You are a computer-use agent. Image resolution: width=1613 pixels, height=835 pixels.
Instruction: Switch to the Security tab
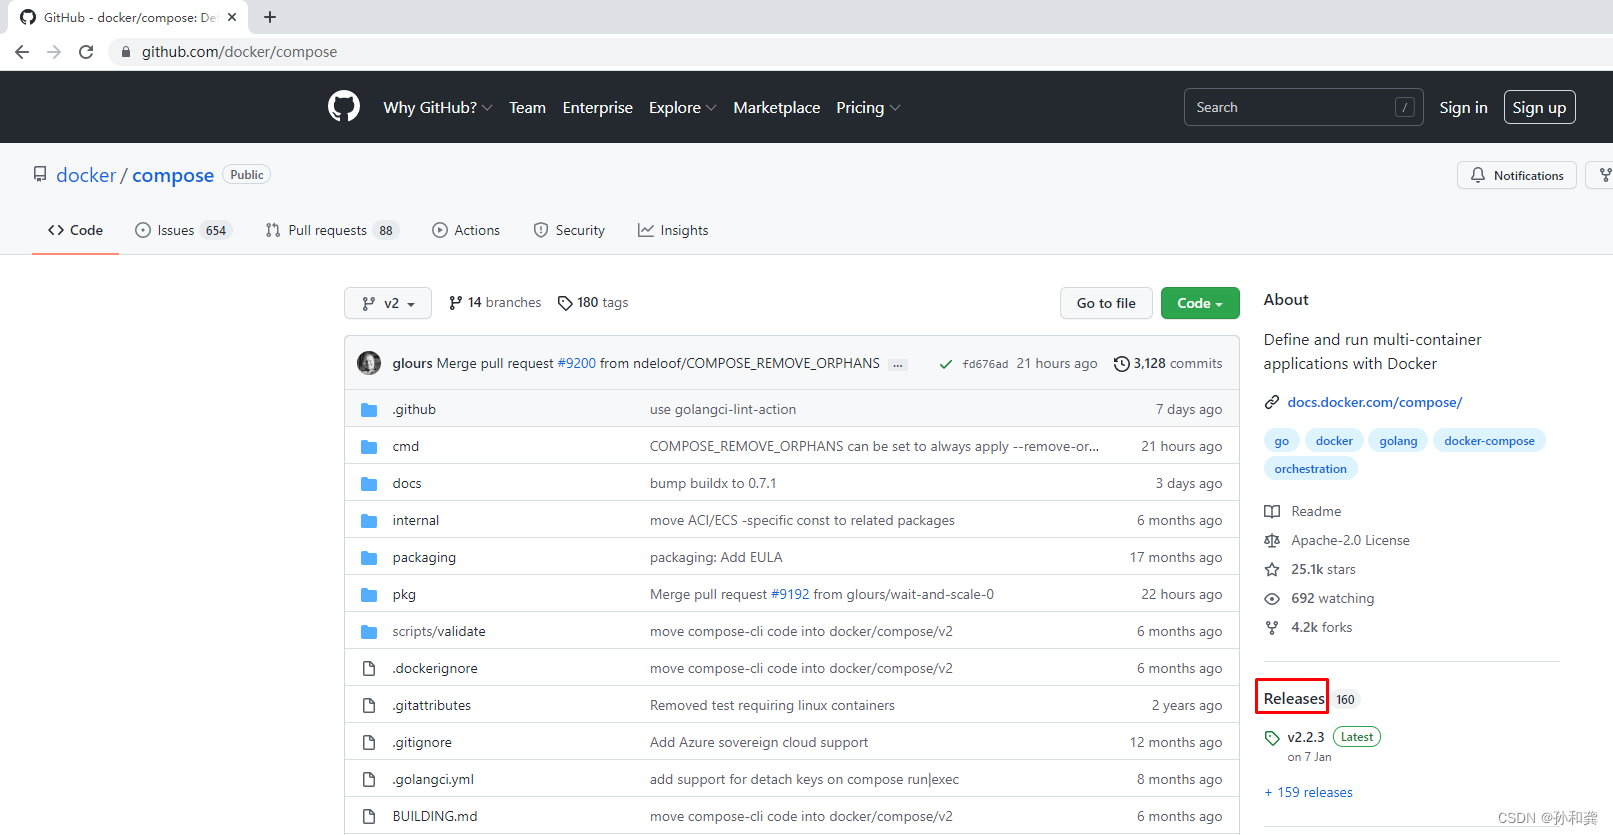tap(569, 230)
